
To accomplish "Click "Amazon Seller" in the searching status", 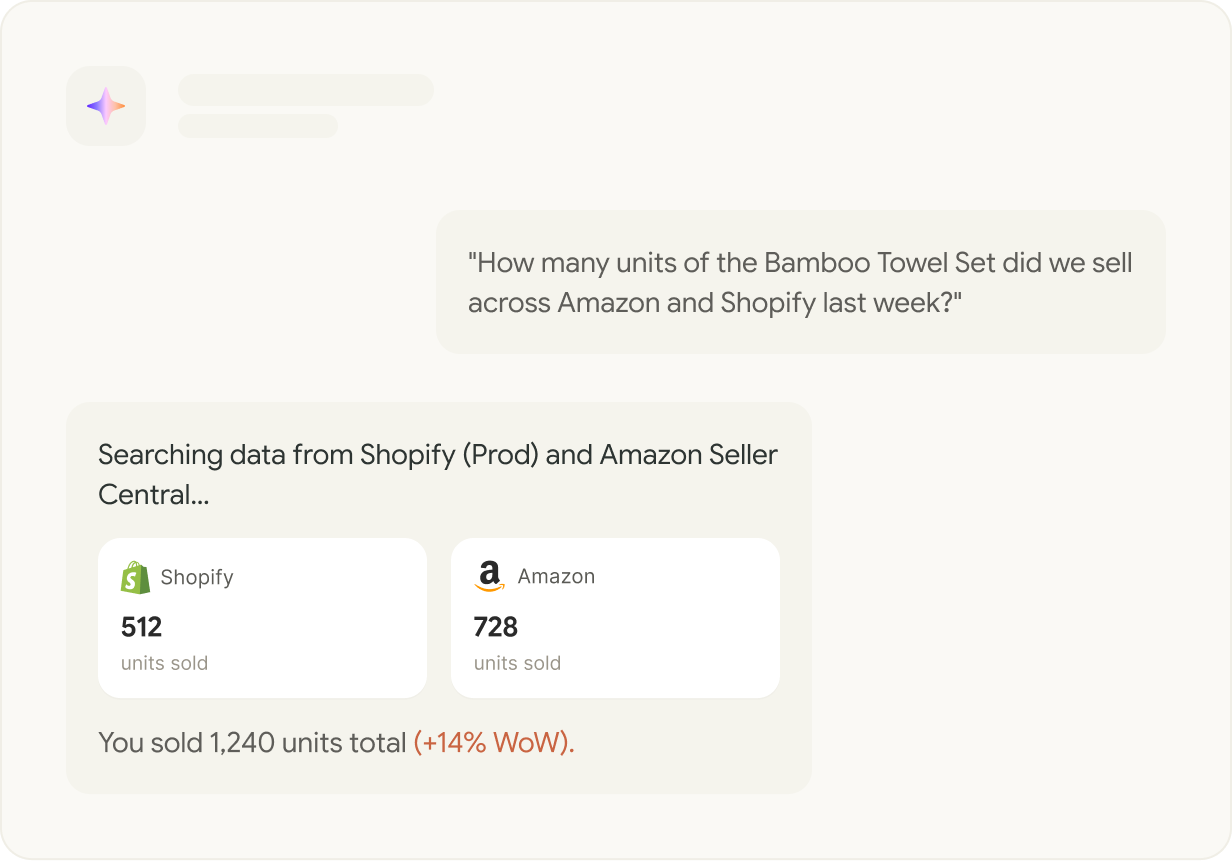I will (688, 455).
